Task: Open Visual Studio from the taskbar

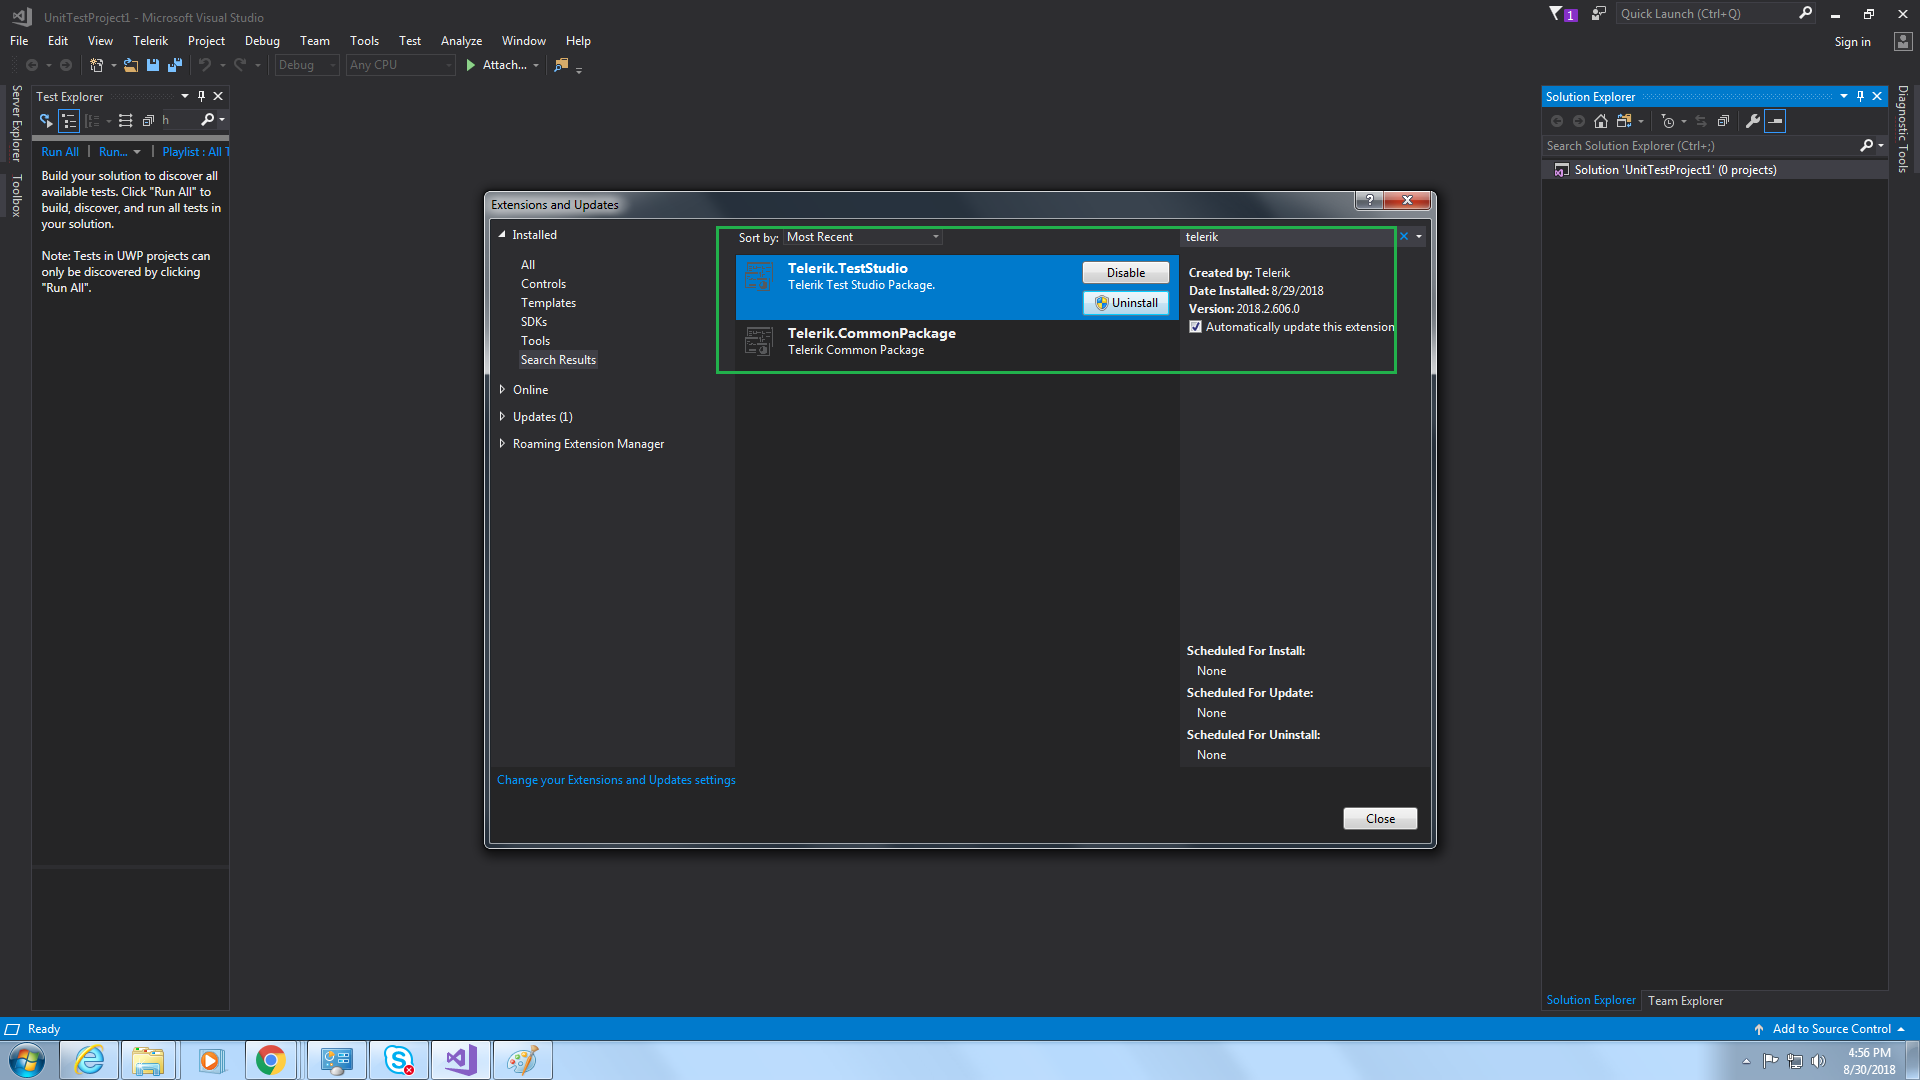Action: click(x=460, y=1060)
